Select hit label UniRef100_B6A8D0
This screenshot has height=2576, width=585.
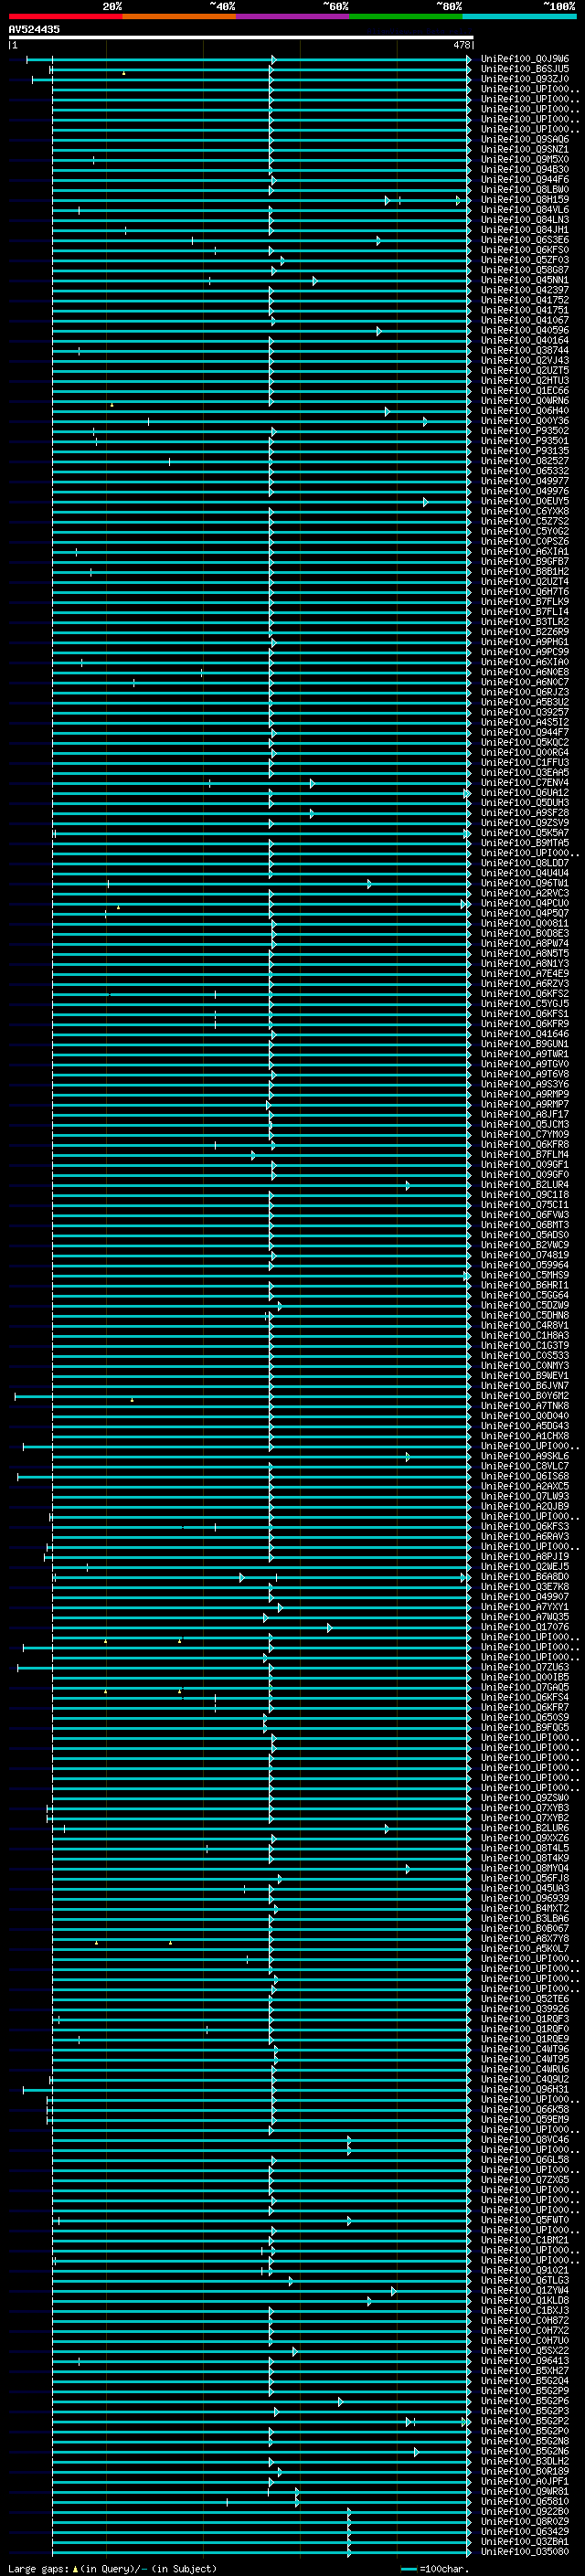(525, 1577)
